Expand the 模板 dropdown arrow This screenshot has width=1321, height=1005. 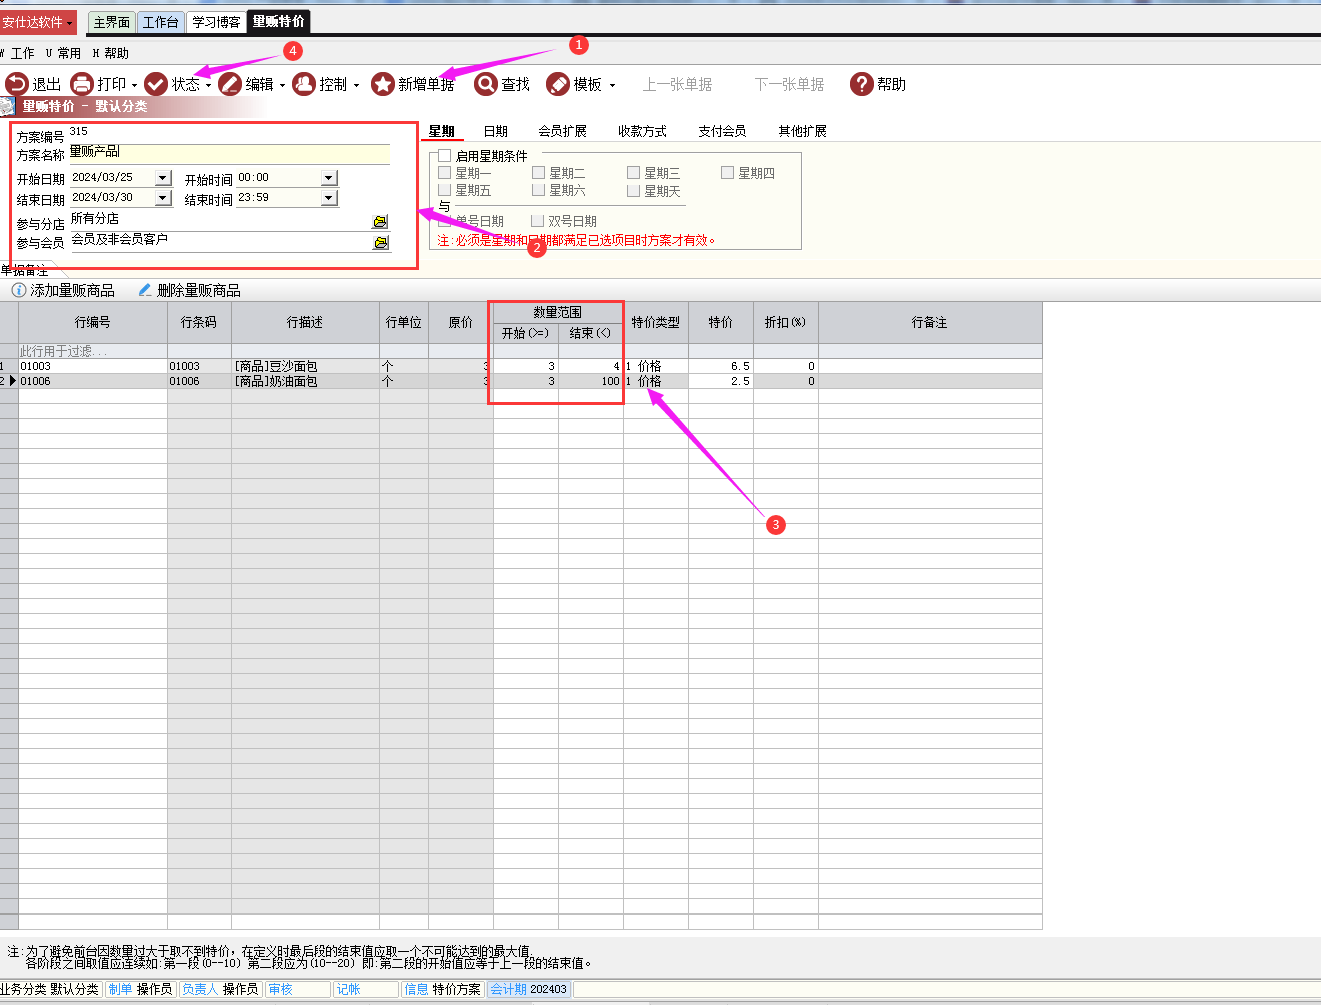[x=612, y=85]
